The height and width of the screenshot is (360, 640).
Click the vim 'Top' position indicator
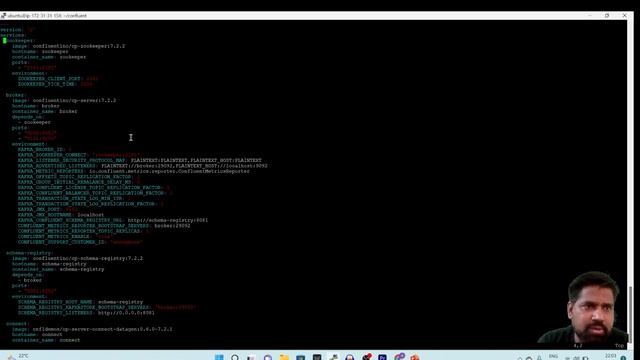(x=620, y=346)
